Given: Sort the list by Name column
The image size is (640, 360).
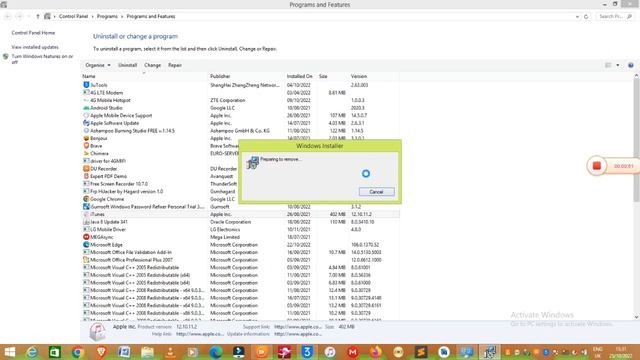Looking at the screenshot, I should [89, 76].
